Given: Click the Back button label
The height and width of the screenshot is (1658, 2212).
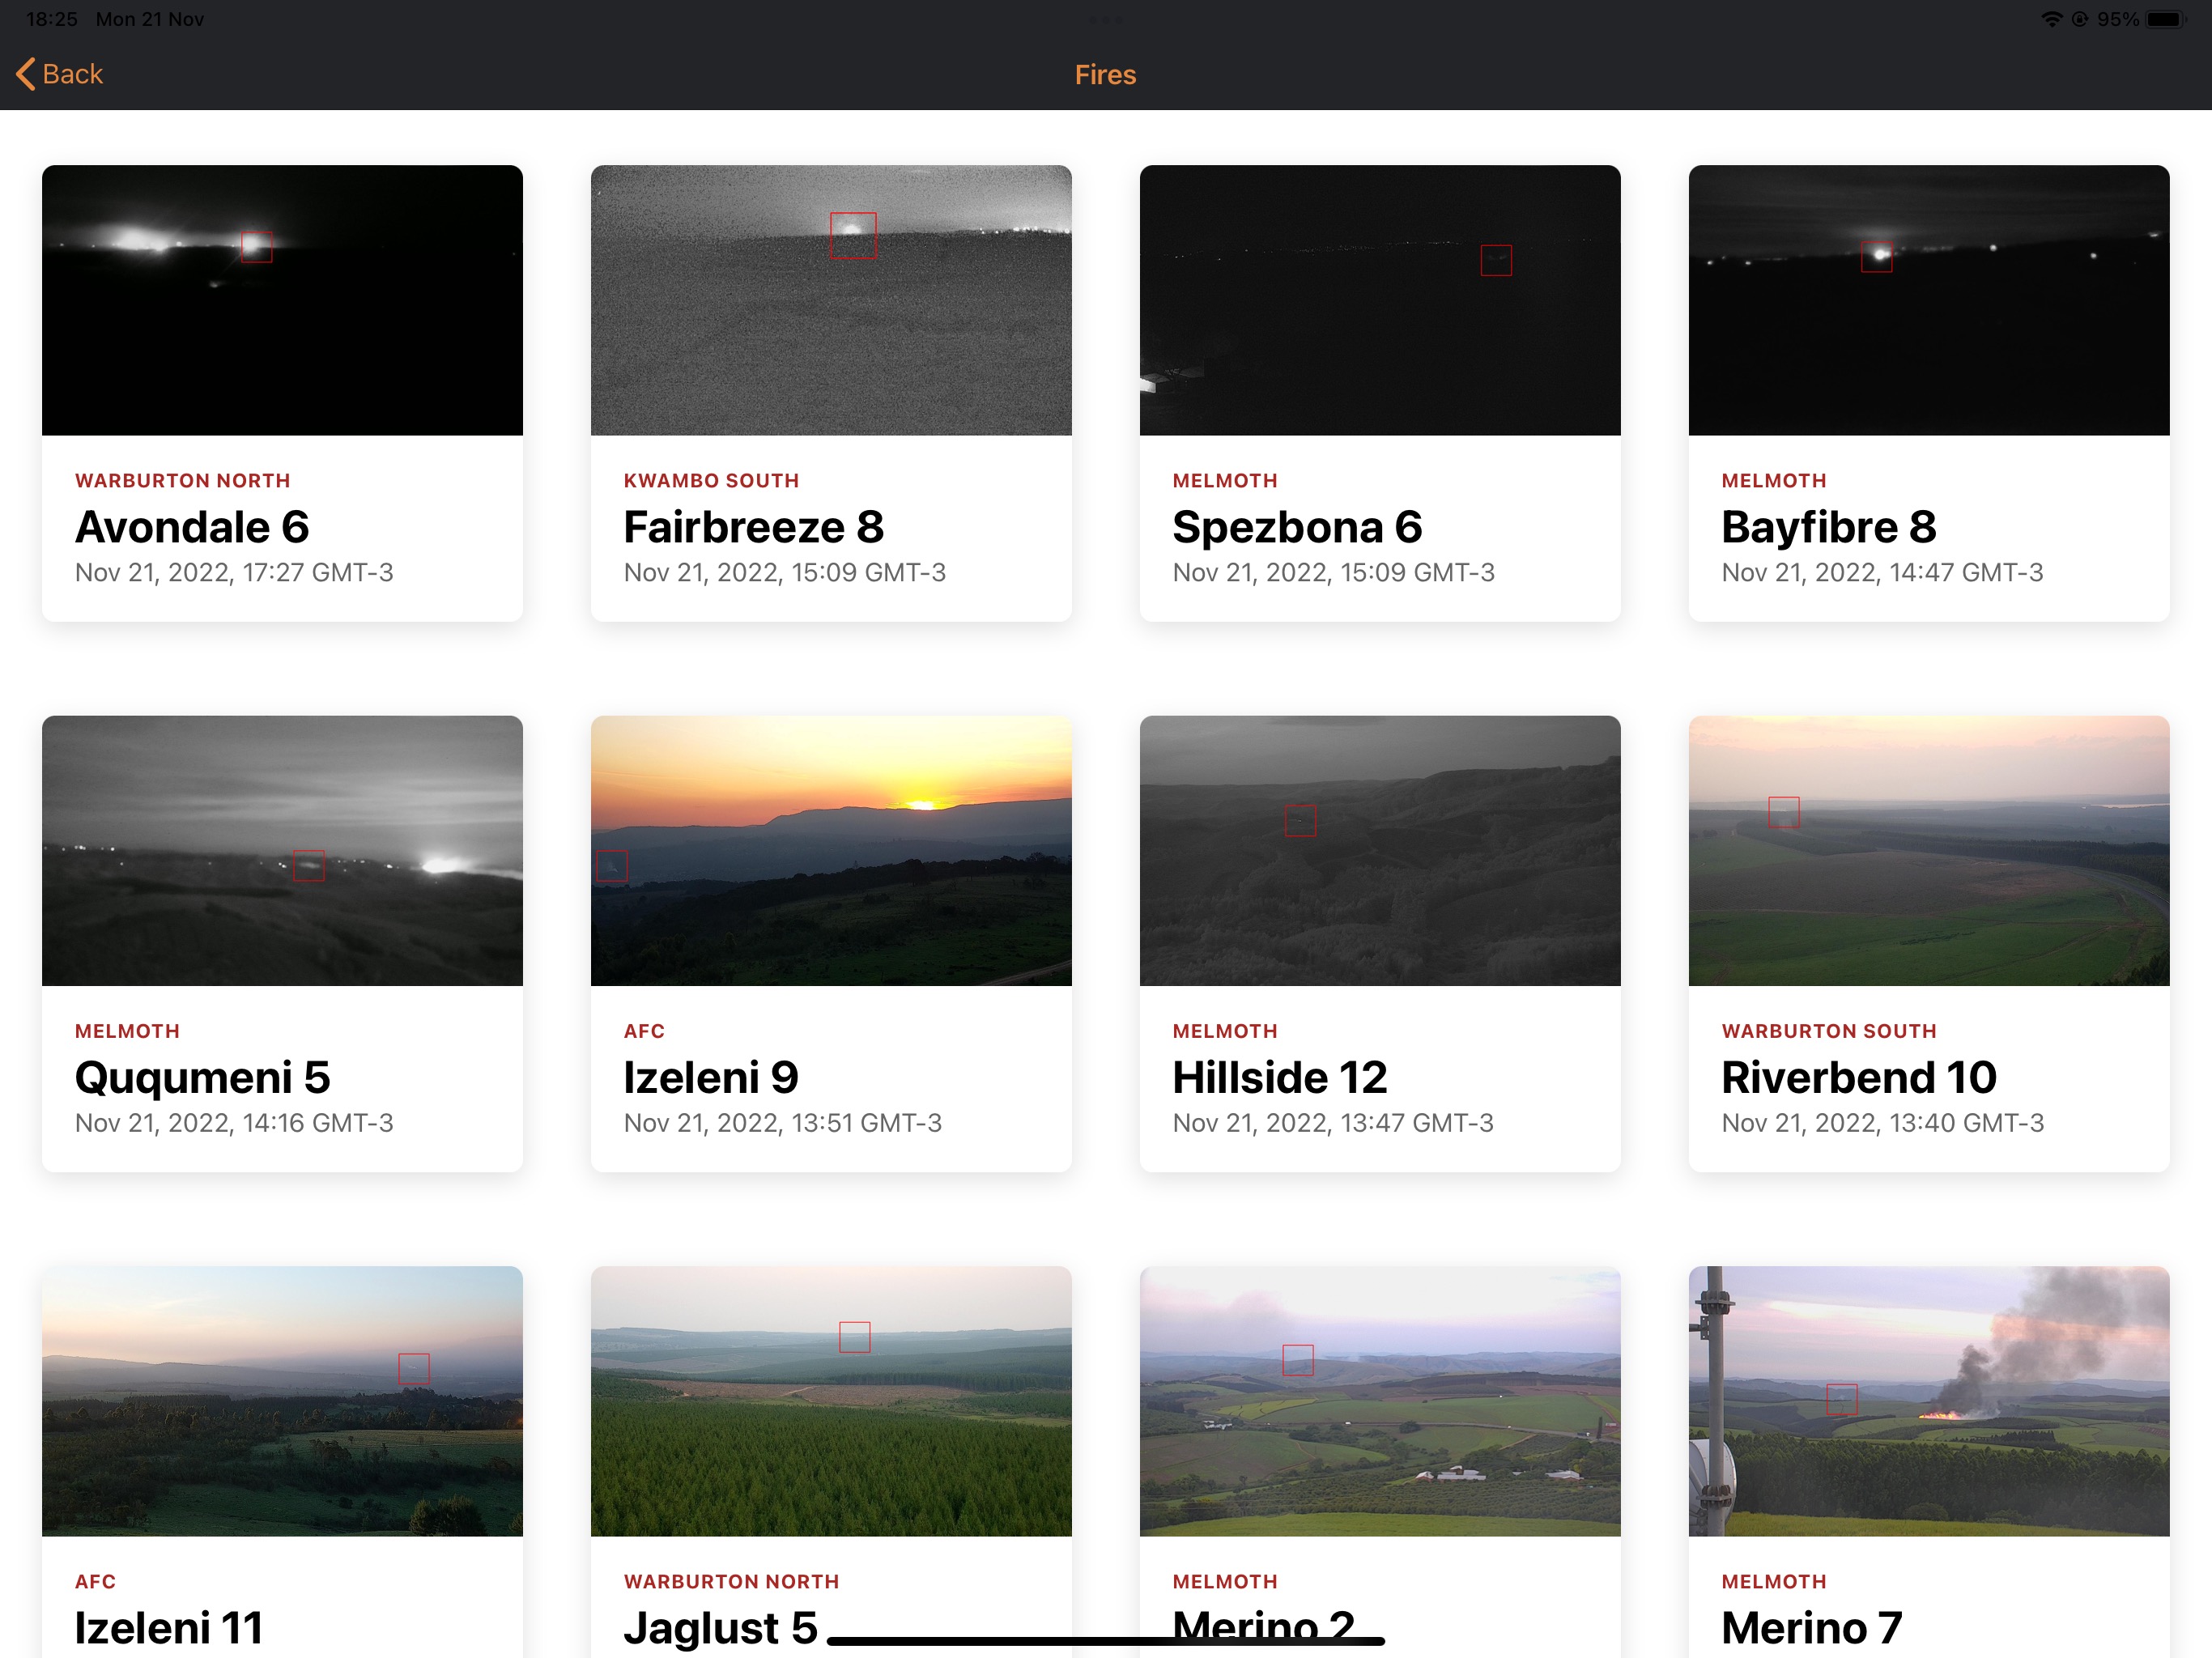Looking at the screenshot, I should [x=72, y=74].
